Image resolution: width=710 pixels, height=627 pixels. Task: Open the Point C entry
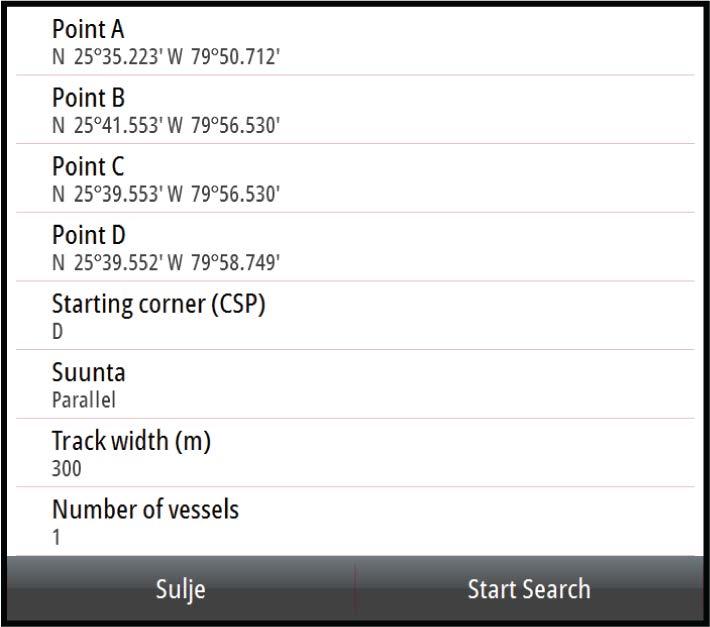(x=355, y=178)
